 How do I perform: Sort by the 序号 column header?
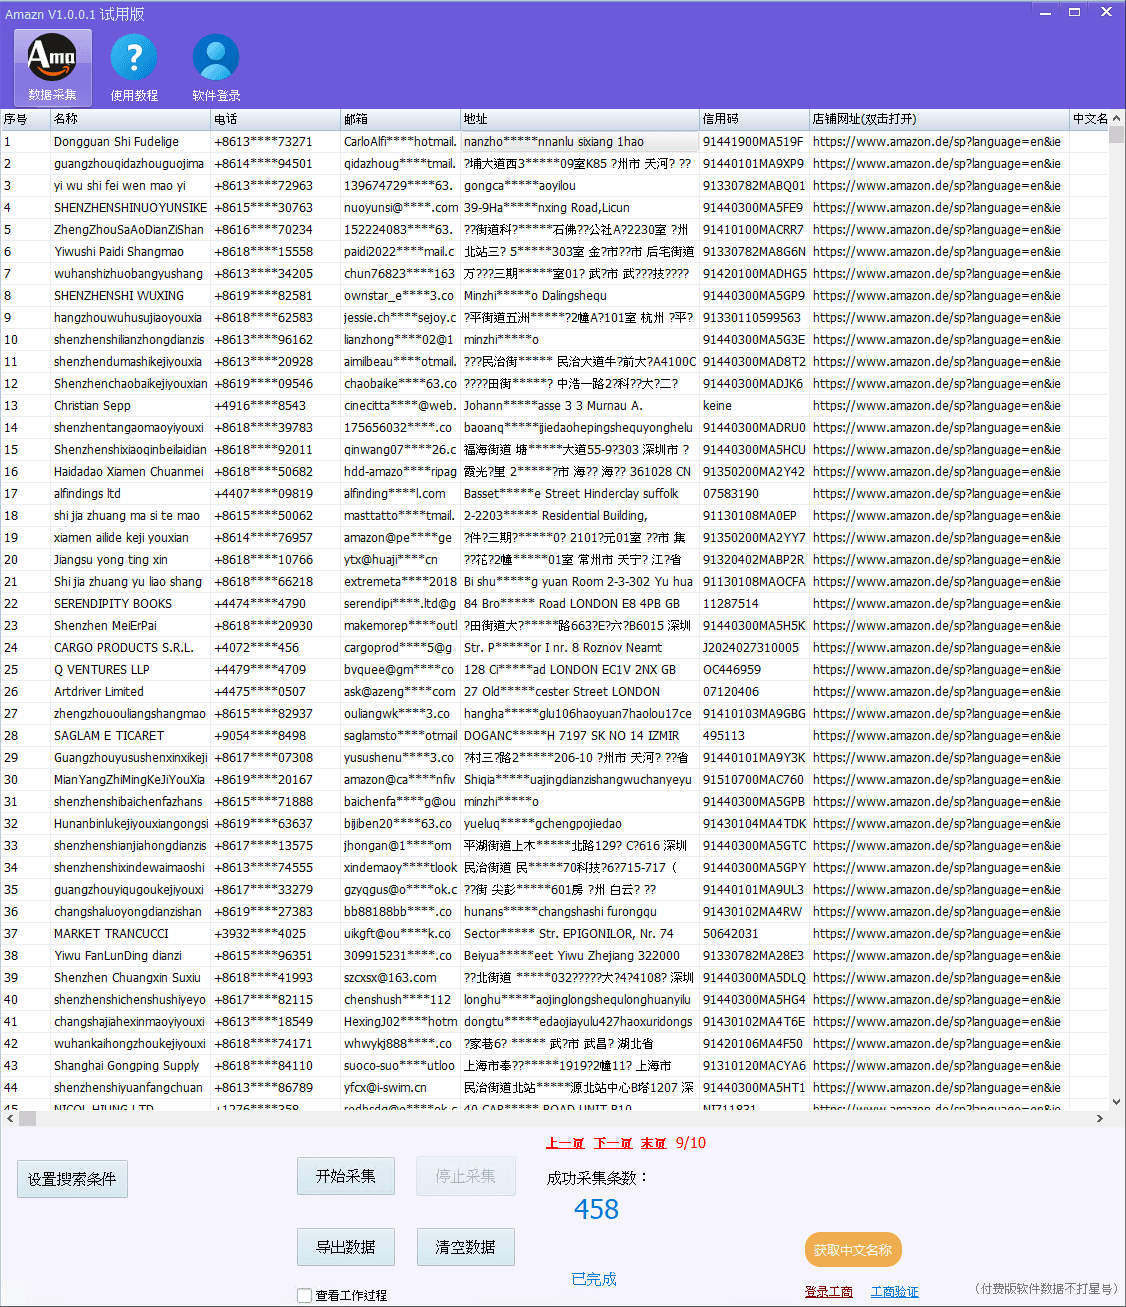tap(26, 119)
